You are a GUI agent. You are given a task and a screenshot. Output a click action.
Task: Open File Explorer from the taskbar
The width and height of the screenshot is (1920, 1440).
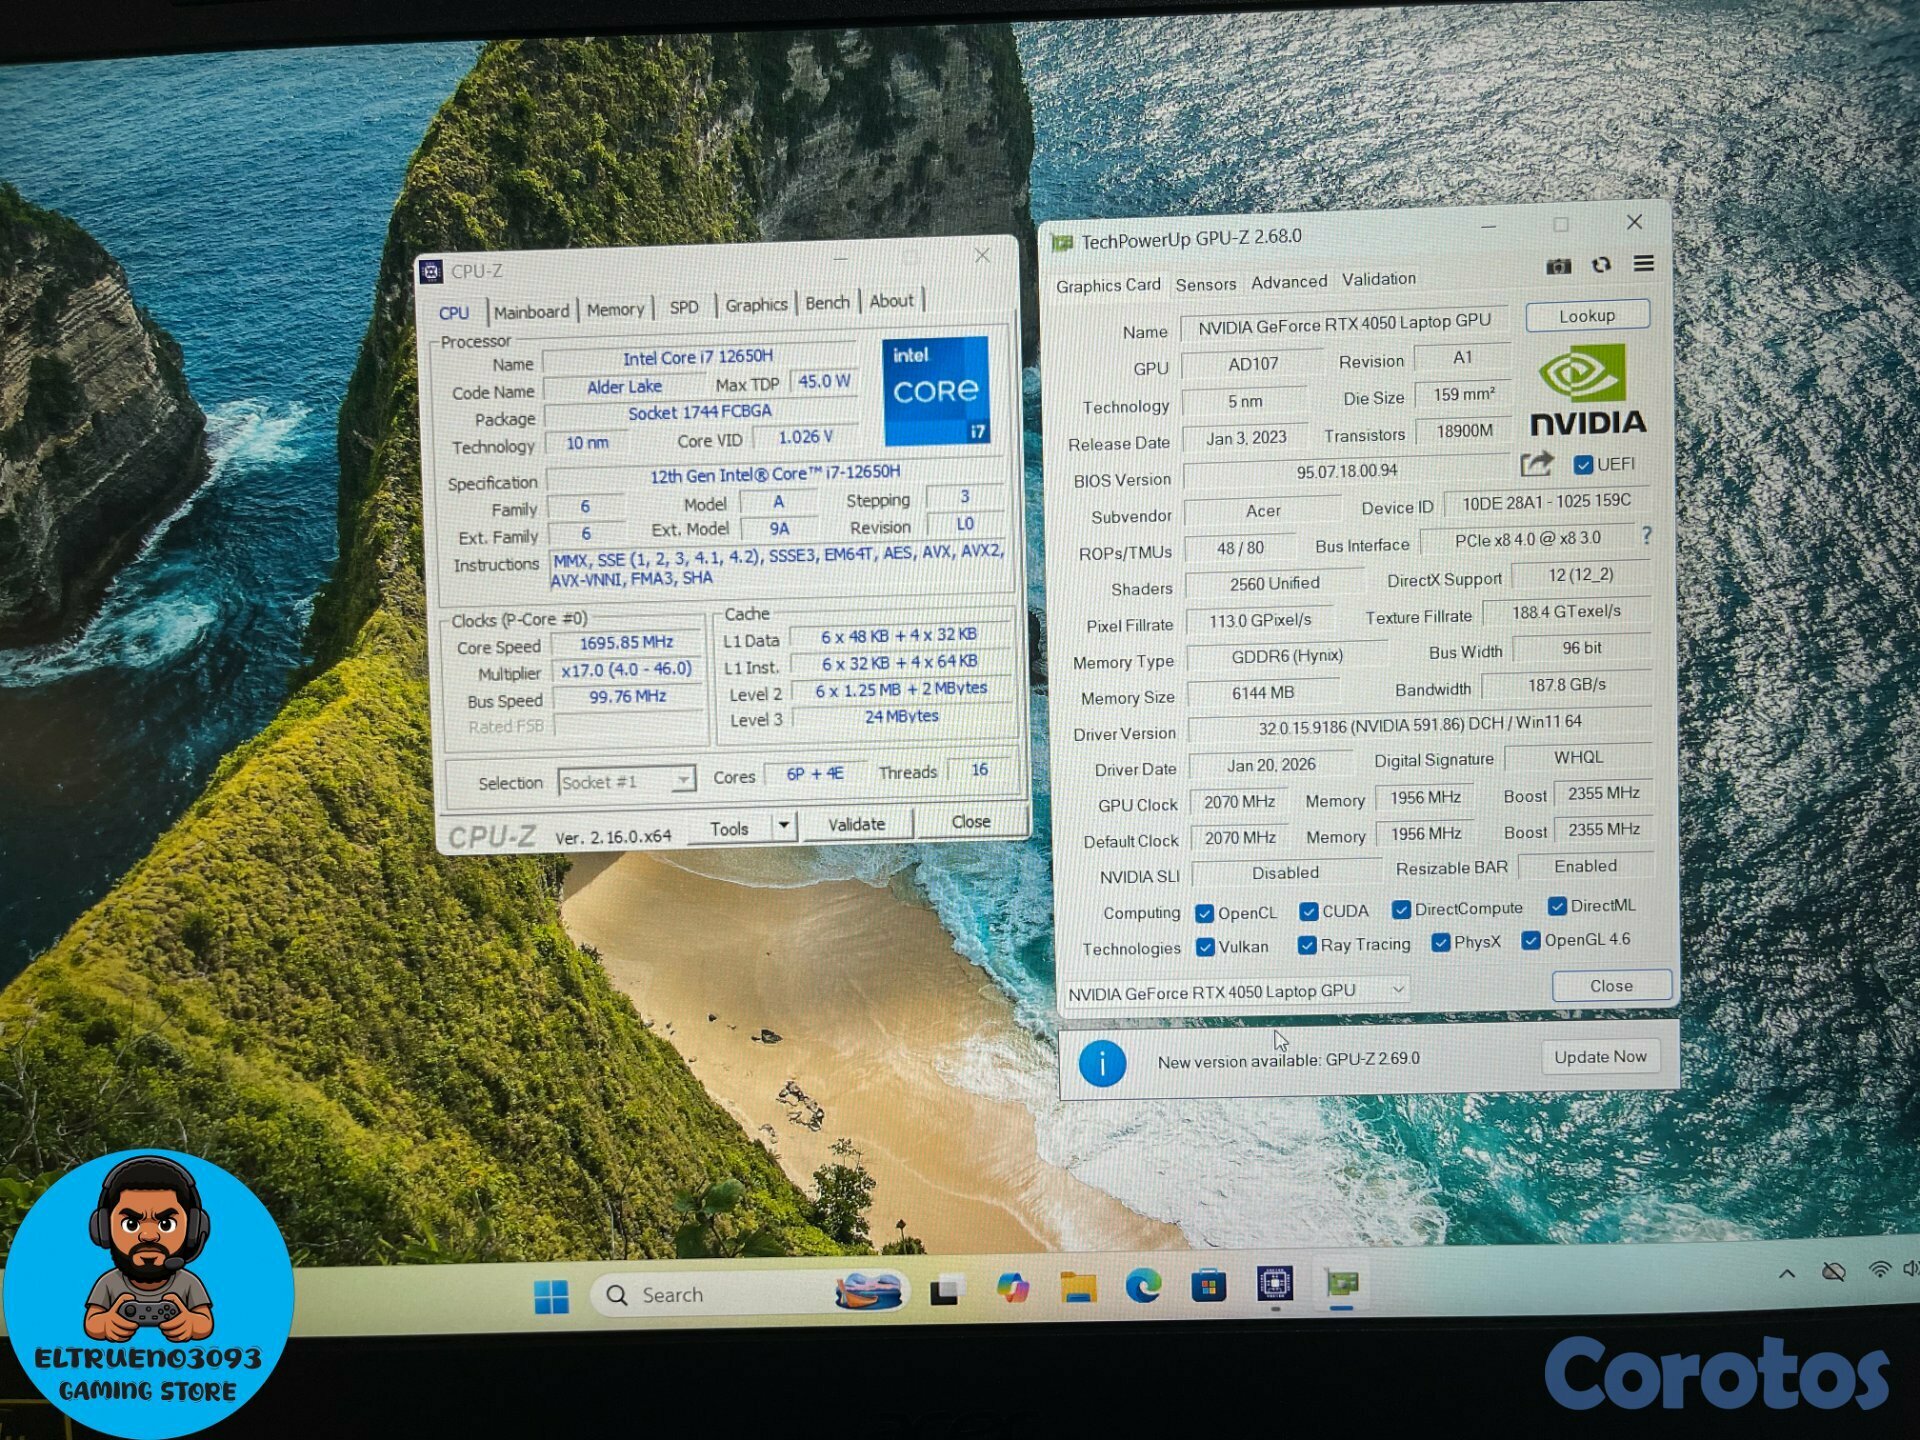(x=1078, y=1288)
